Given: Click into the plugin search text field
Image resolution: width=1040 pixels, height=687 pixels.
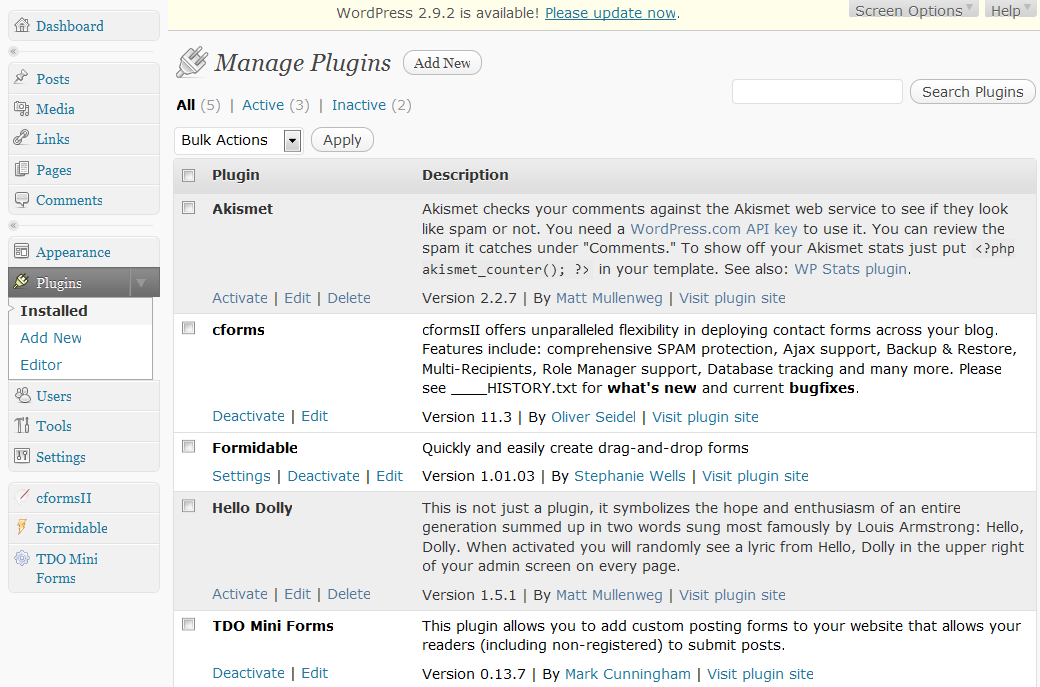Looking at the screenshot, I should 817,92.
